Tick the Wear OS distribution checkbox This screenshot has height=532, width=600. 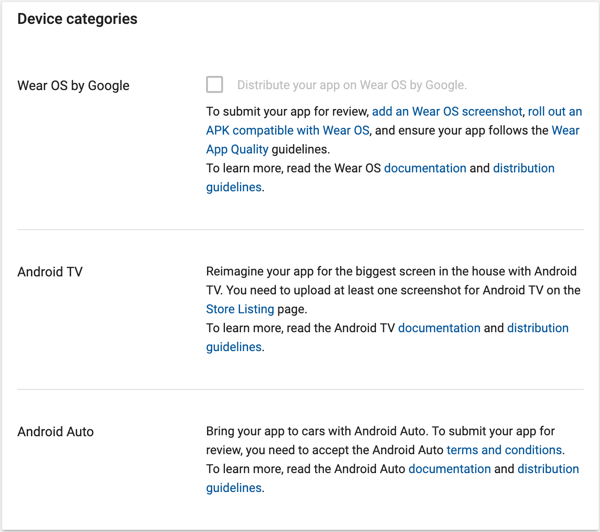pos(214,85)
